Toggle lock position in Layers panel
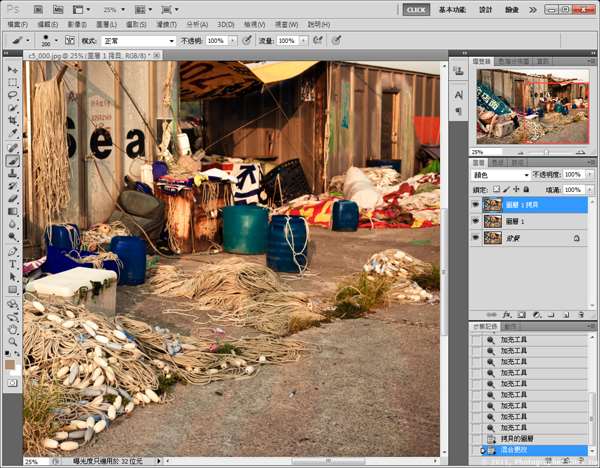This screenshot has width=600, height=468. 517,189
